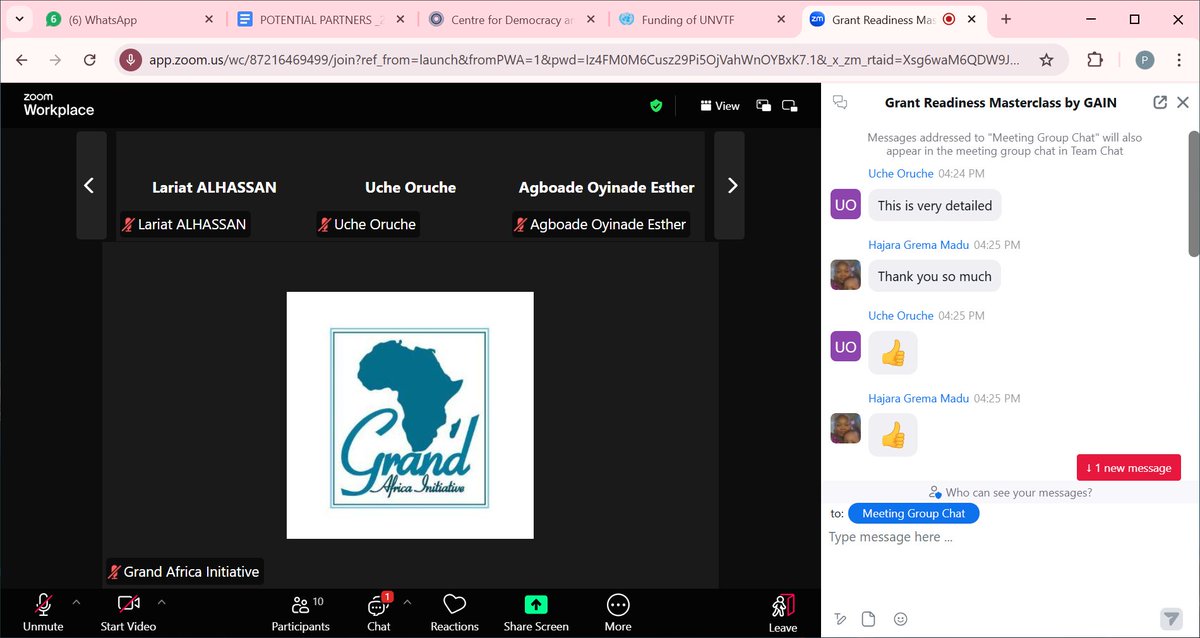
Task: Reload the Zoom page
Action: click(x=89, y=60)
